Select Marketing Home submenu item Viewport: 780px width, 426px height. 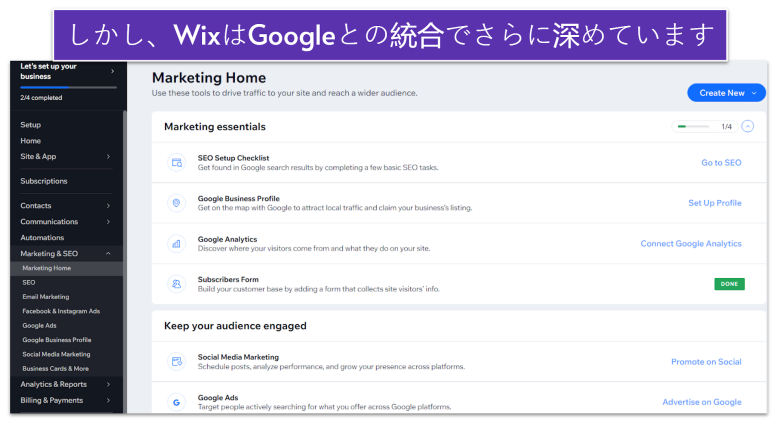pyautogui.click(x=47, y=268)
